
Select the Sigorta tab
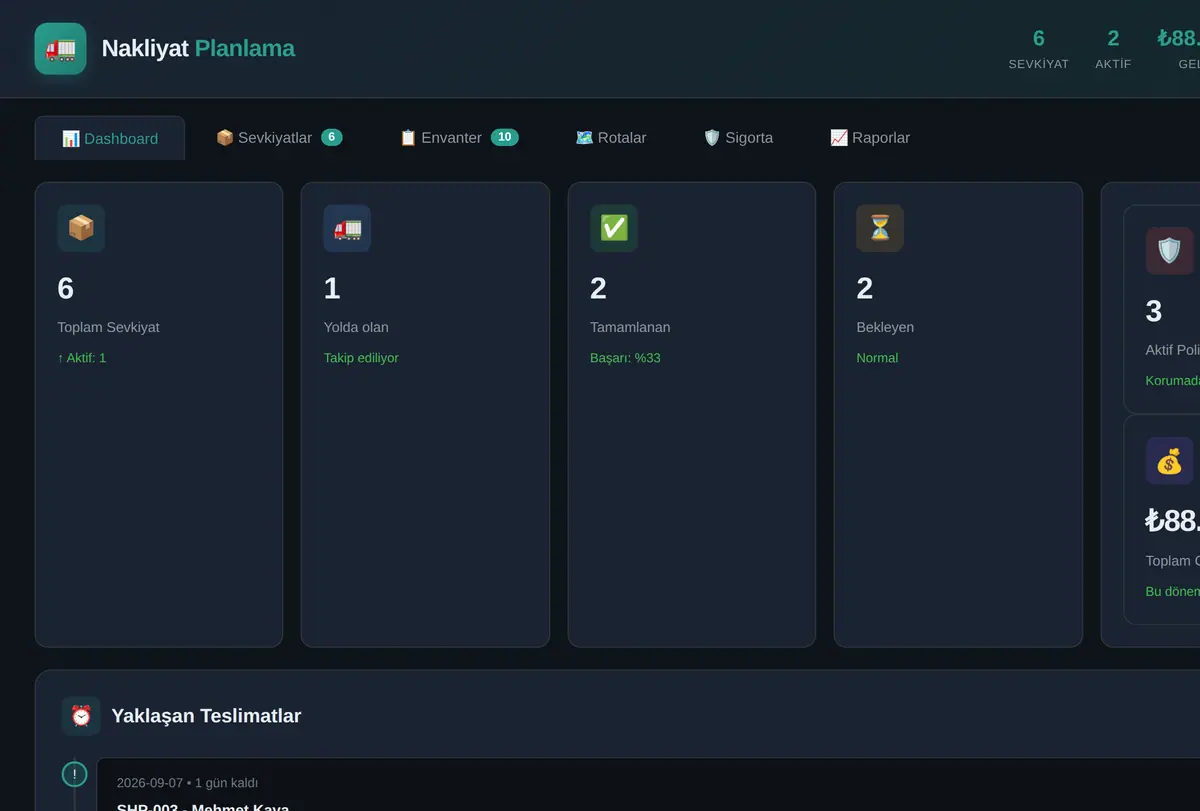[738, 137]
